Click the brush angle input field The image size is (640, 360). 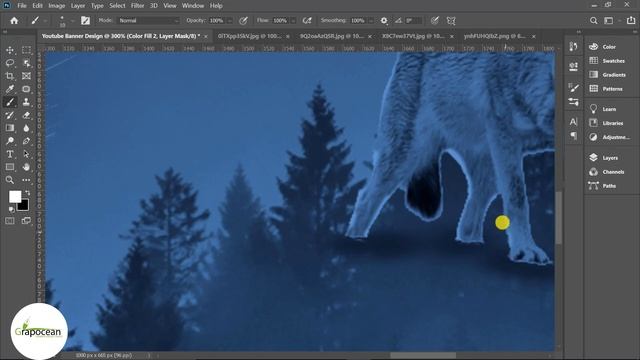(x=413, y=20)
